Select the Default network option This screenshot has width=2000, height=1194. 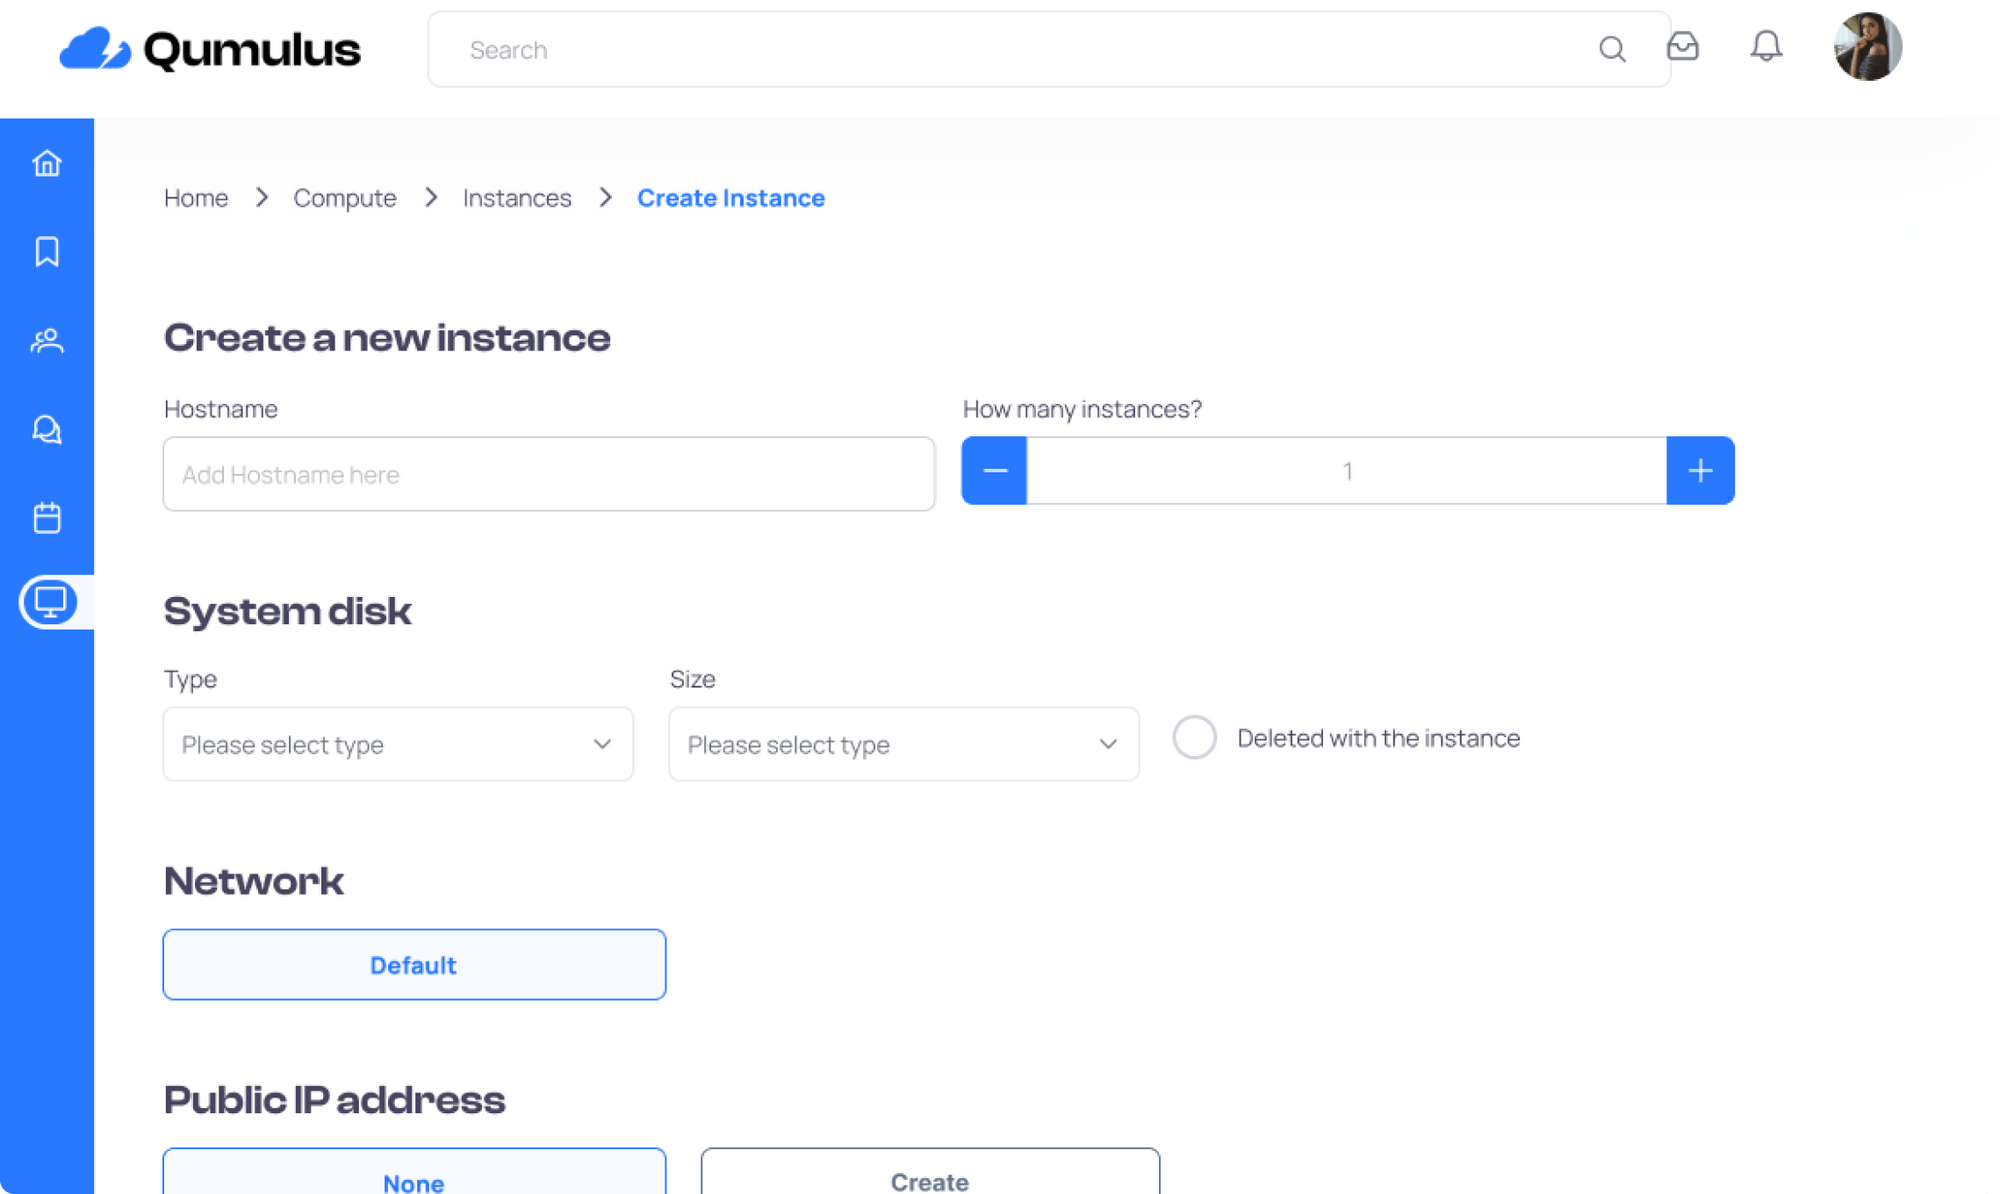click(414, 964)
